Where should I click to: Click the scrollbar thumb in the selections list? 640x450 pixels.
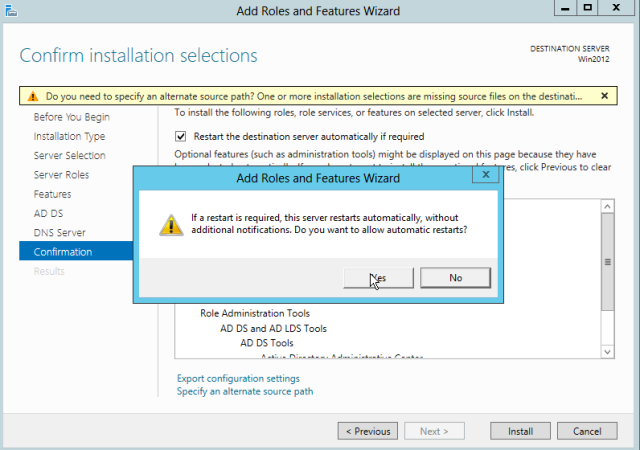pyautogui.click(x=606, y=261)
